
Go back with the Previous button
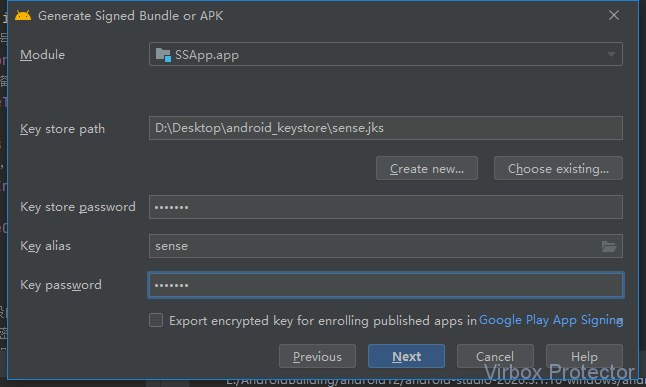click(317, 356)
